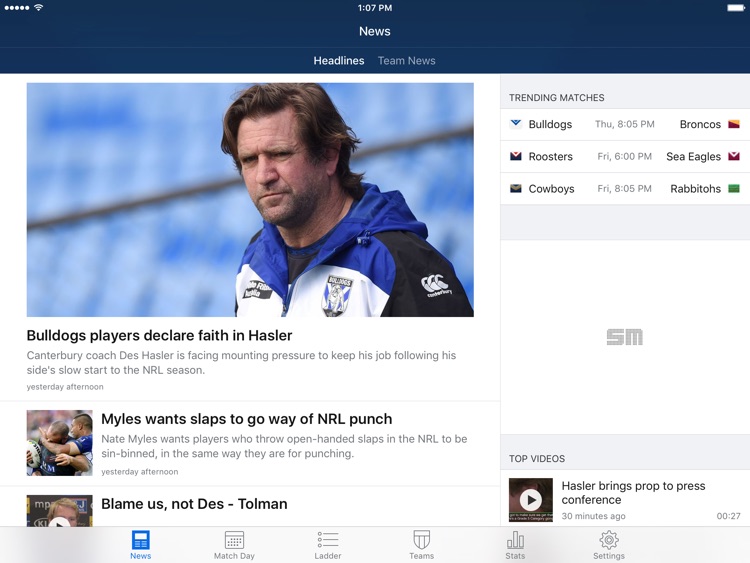
Task: Open the News tab icon
Action: pos(141,541)
